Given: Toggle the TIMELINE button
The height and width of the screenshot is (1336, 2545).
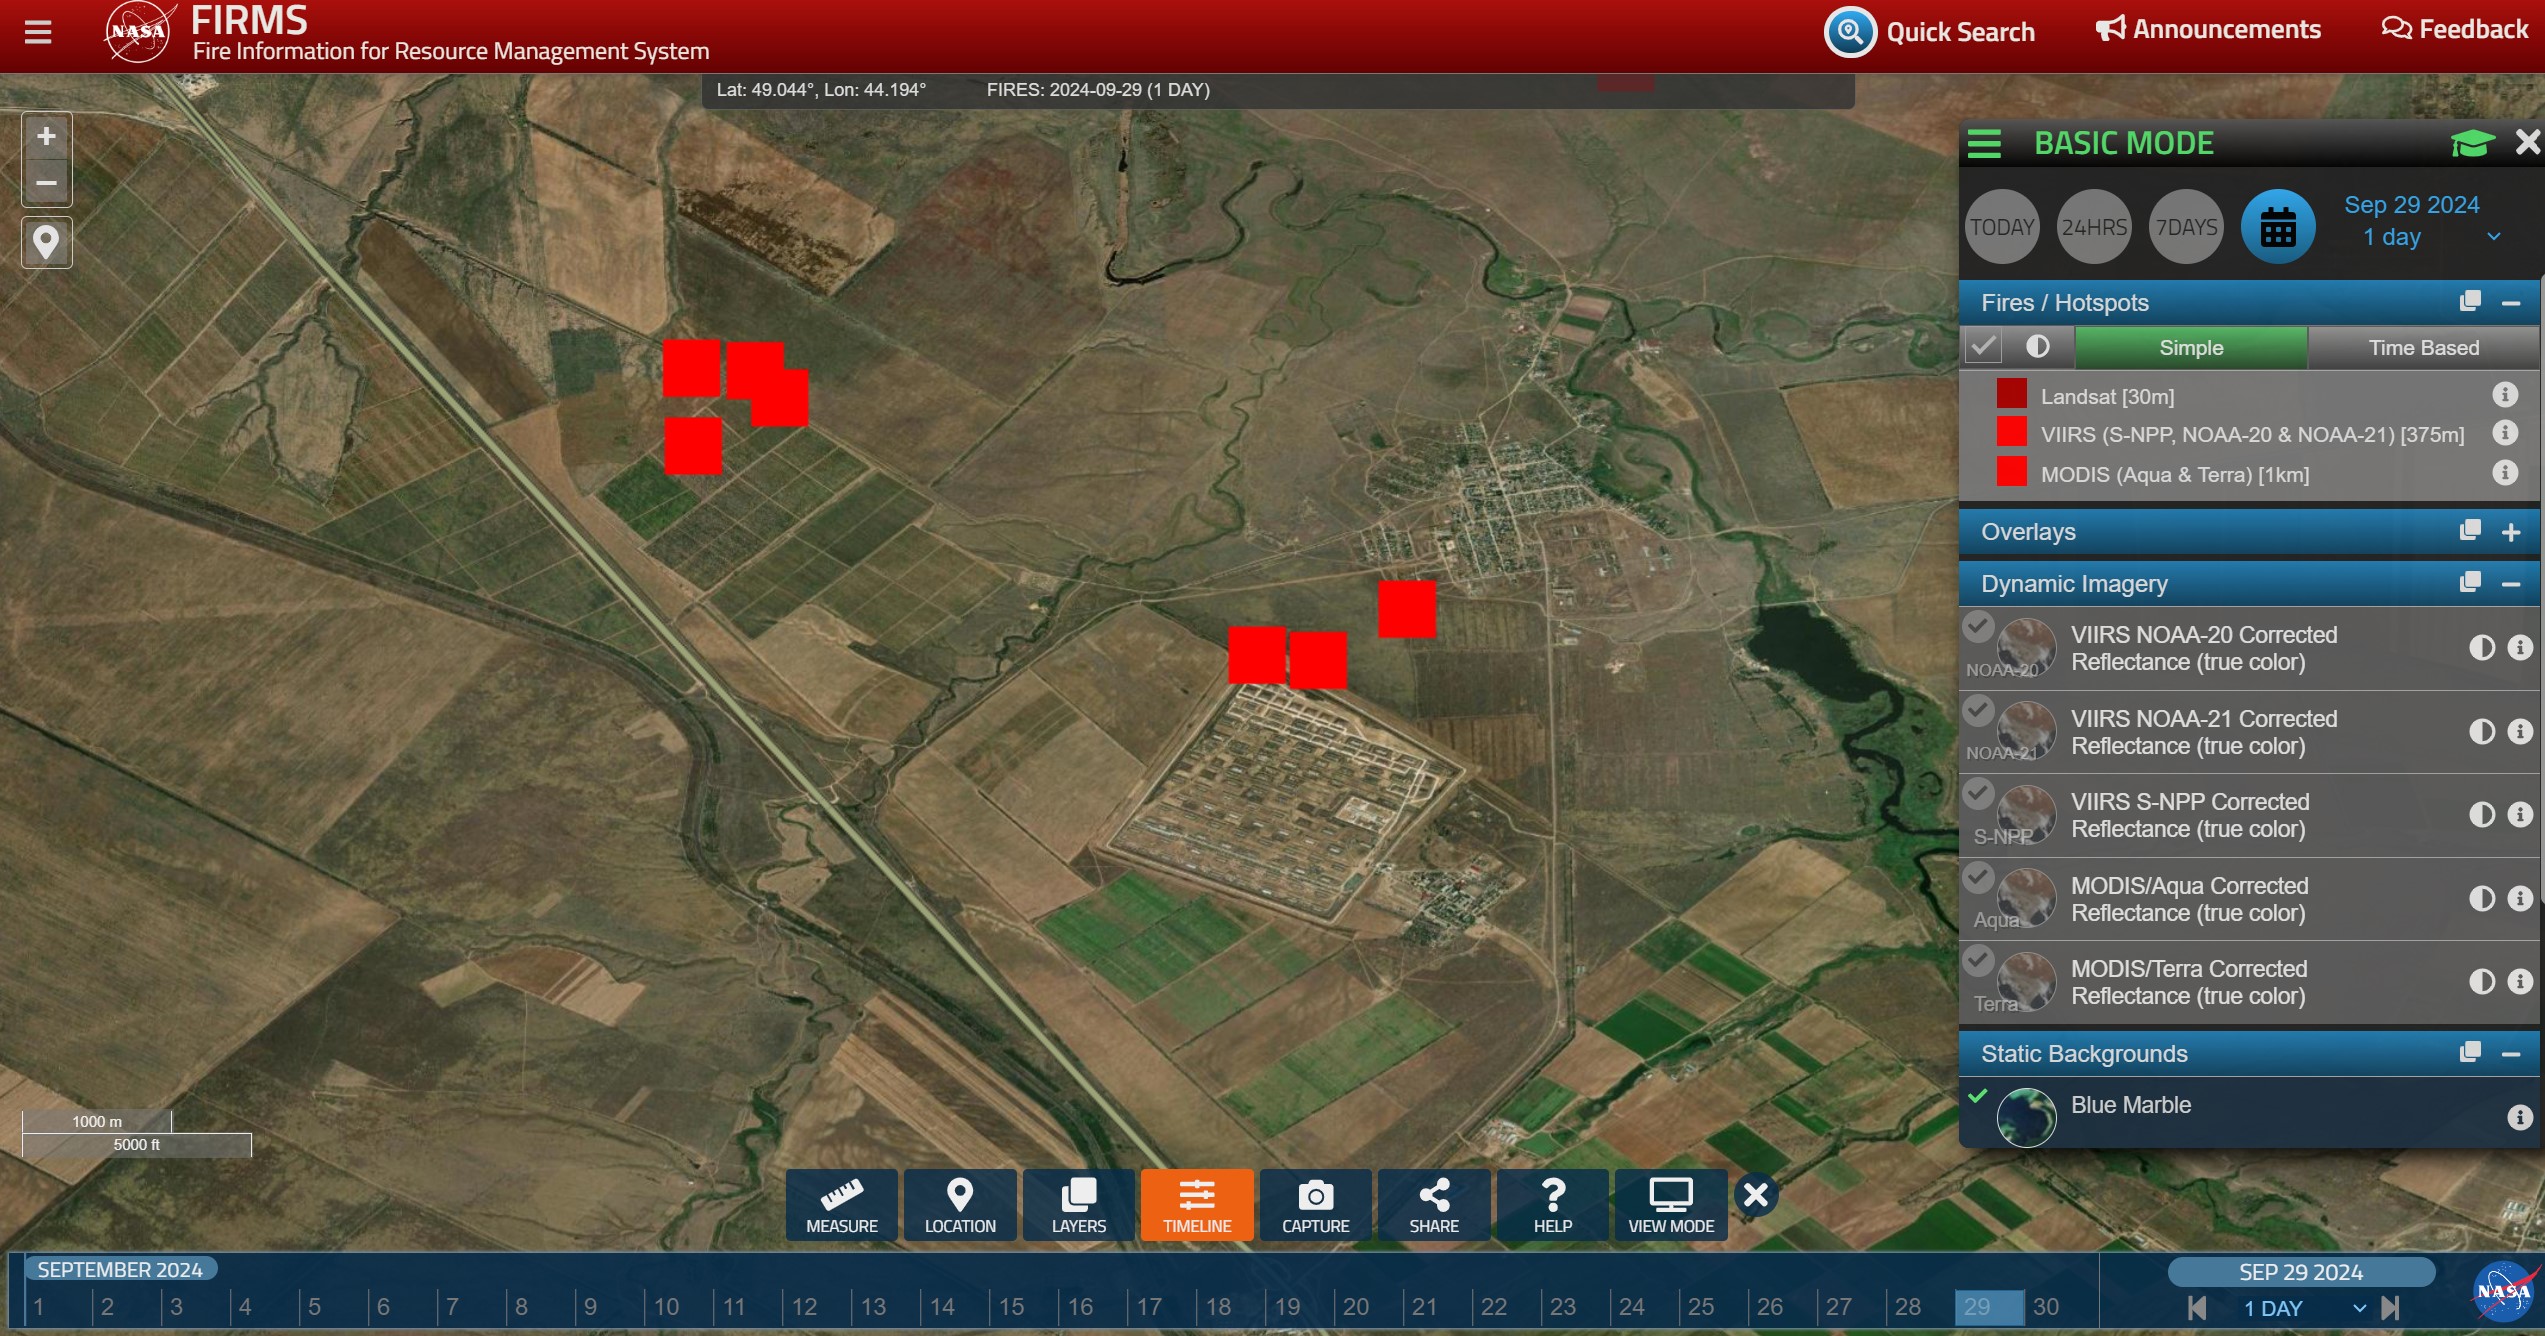Looking at the screenshot, I should point(1197,1205).
